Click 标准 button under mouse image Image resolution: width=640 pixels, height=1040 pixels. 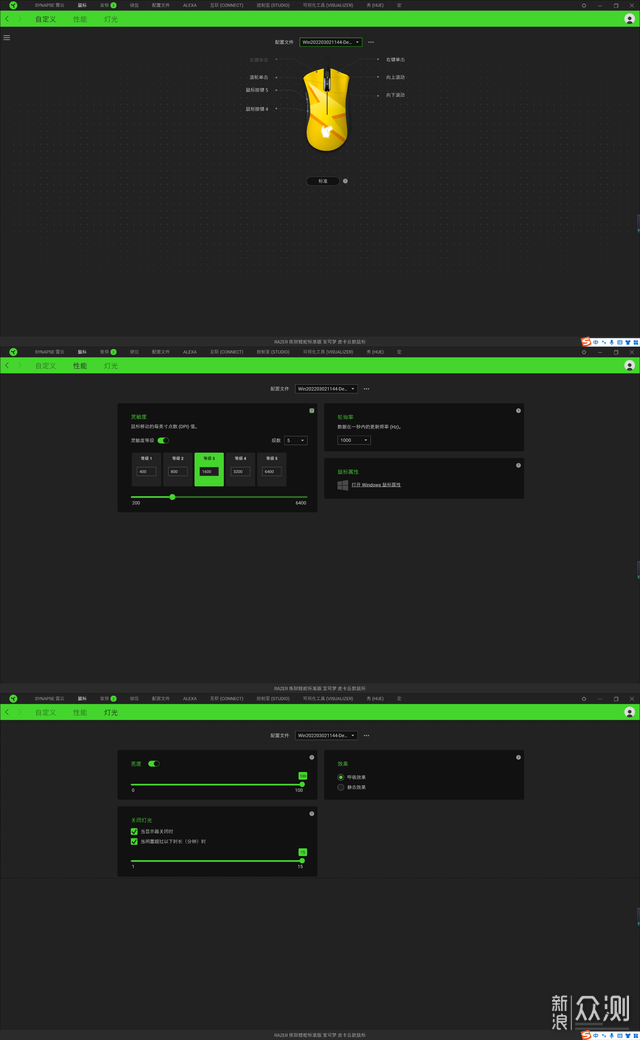323,181
